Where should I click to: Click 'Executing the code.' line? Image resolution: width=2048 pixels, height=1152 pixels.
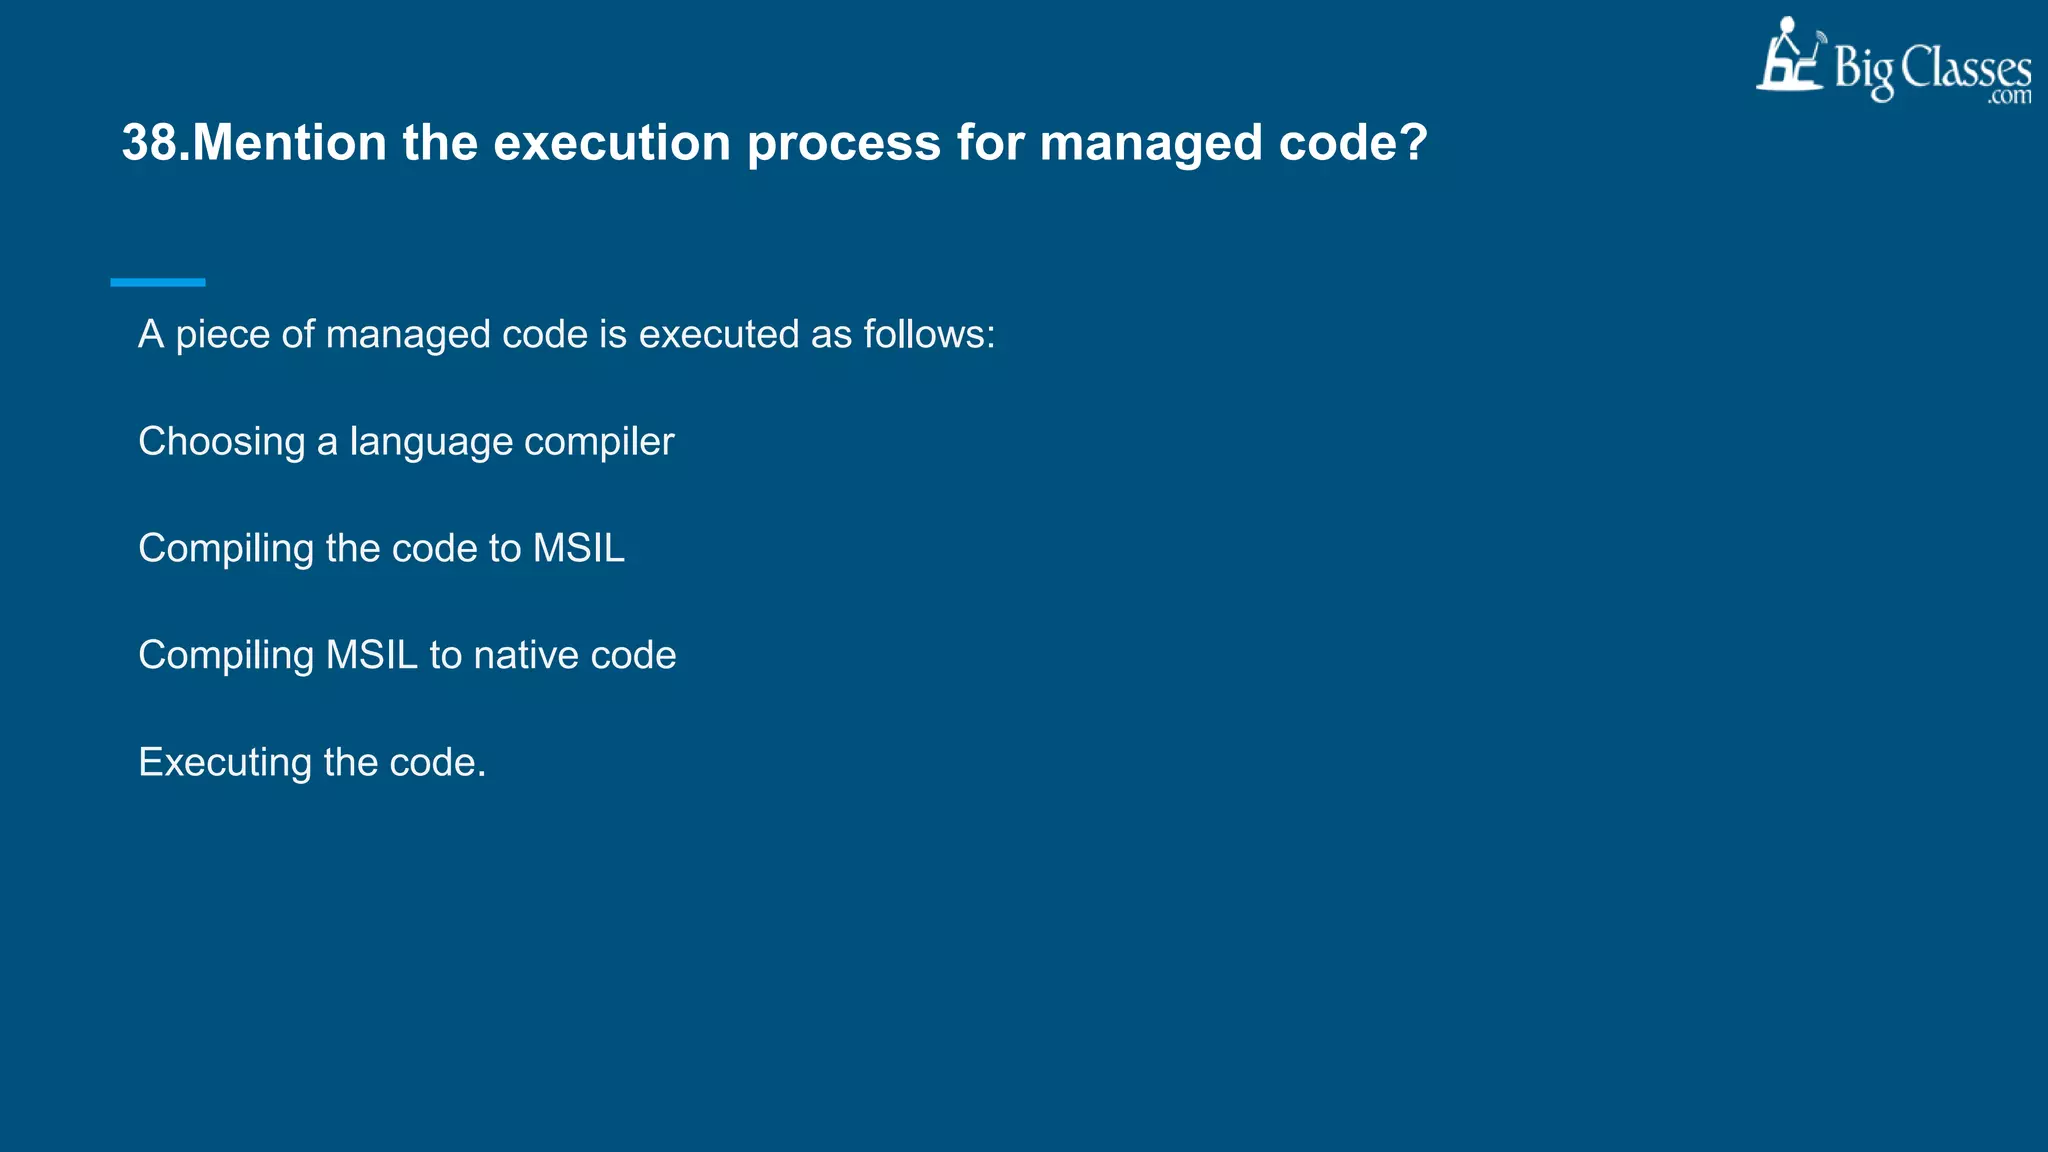[312, 763]
